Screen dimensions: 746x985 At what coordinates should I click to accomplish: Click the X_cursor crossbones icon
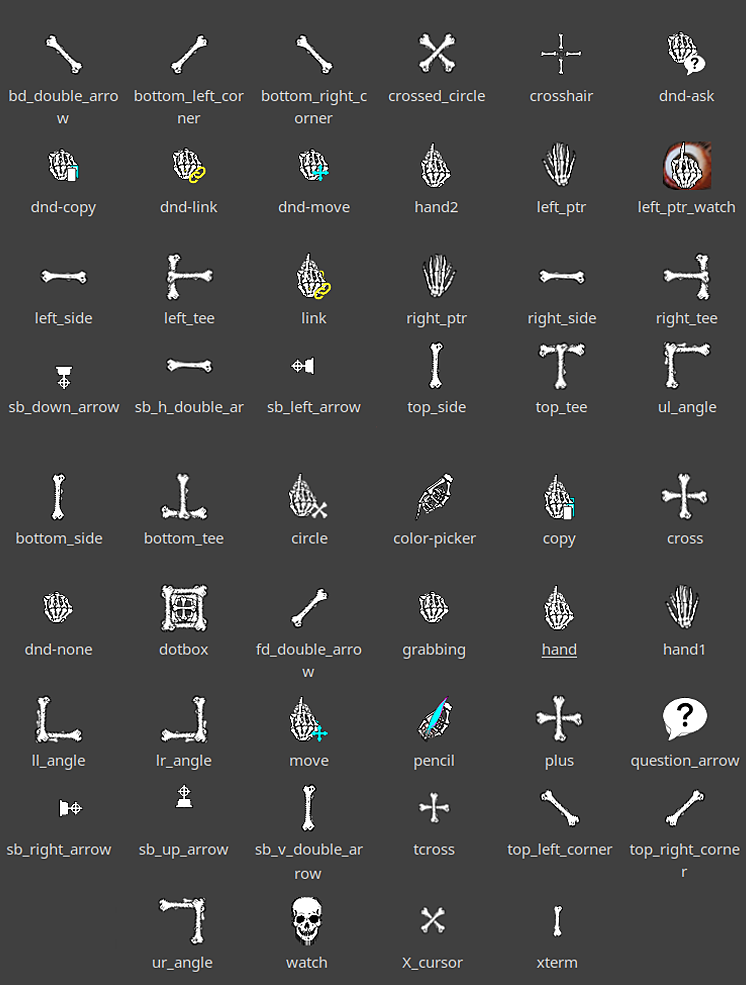pos(432,920)
